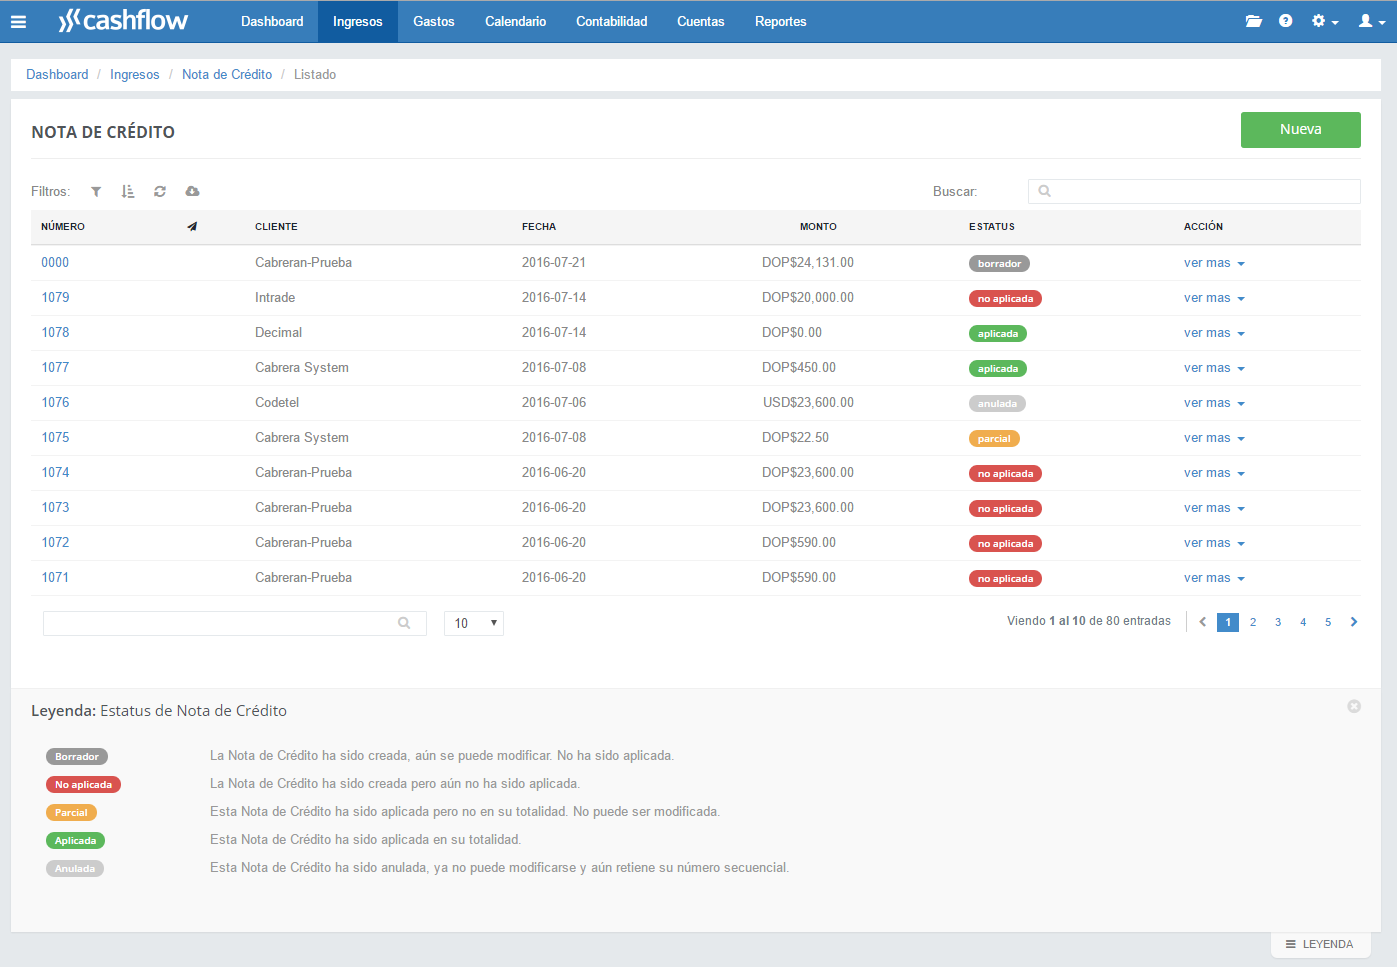The height and width of the screenshot is (967, 1397).
Task: Sort by MONTO column header
Action: pos(818,227)
